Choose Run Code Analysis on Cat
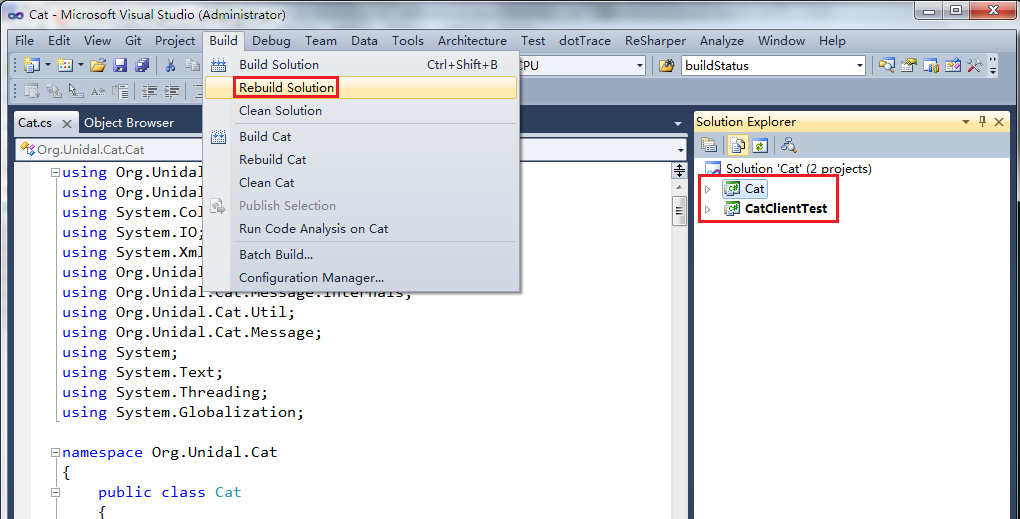Viewport: 1020px width, 519px height. (361, 229)
